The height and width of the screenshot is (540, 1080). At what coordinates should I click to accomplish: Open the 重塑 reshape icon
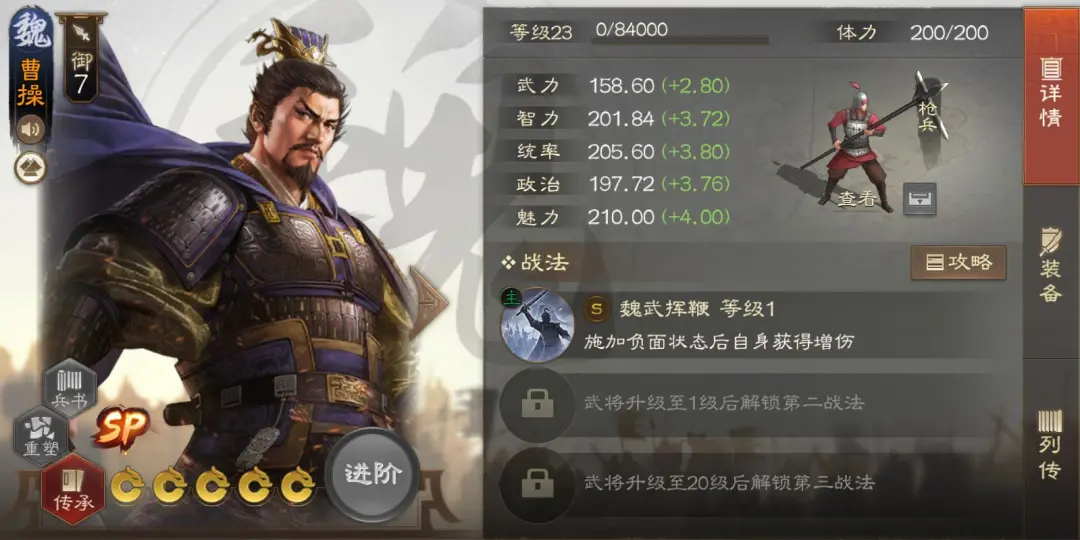coord(41,435)
